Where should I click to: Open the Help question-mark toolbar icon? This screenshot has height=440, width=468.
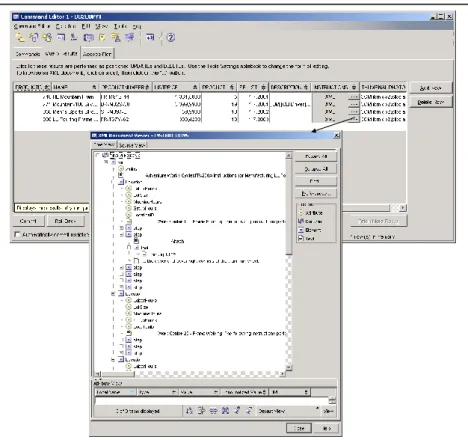(171, 38)
